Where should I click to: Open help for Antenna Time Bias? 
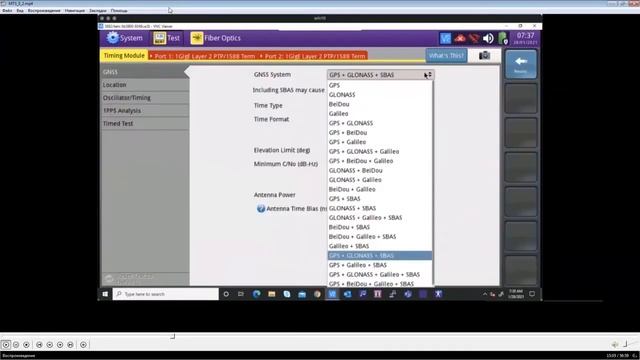point(261,209)
